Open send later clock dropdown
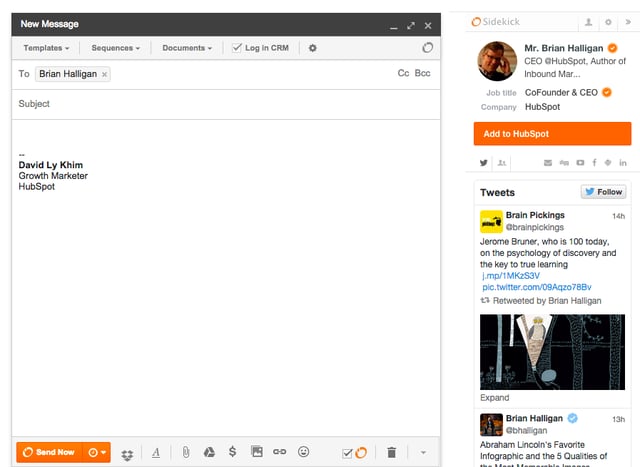 pos(97,452)
